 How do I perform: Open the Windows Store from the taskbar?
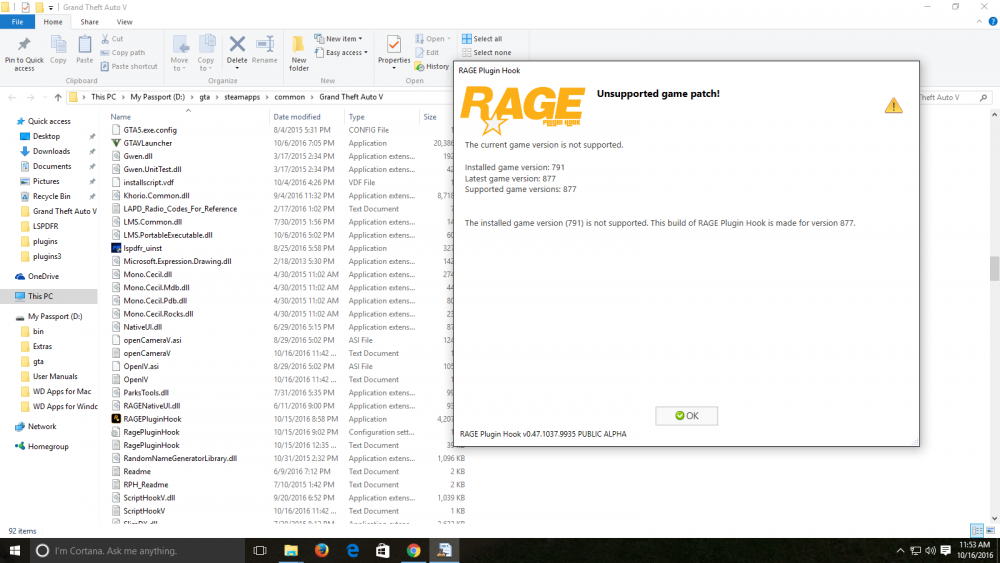[x=383, y=550]
